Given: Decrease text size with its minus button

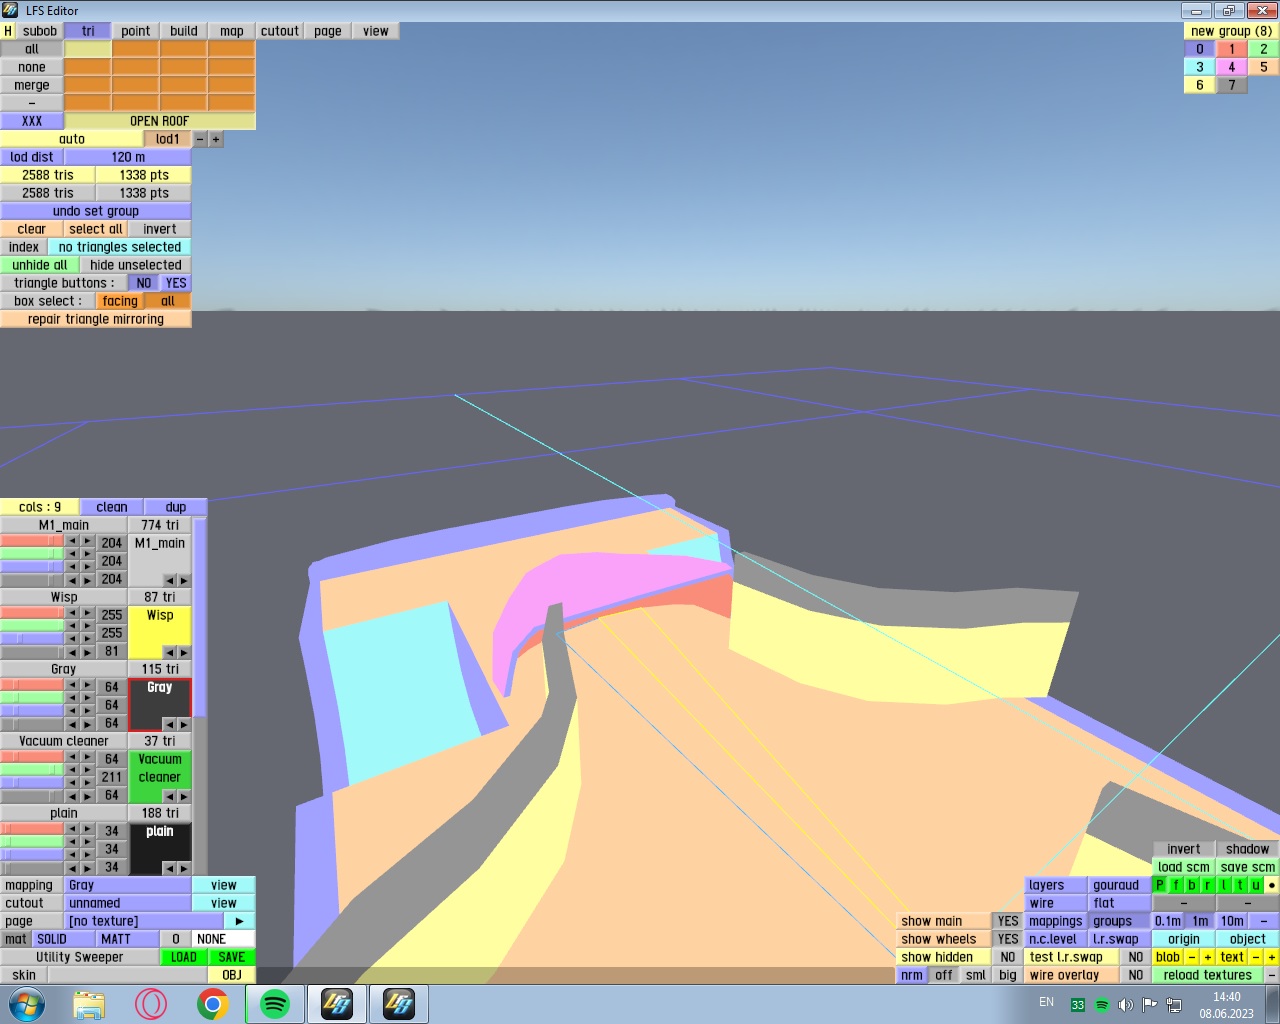Looking at the screenshot, I should (x=1256, y=957).
